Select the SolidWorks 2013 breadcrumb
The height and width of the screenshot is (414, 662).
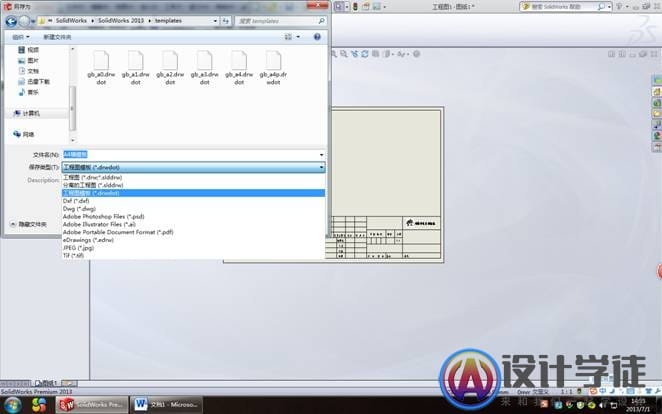pyautogui.click(x=121, y=21)
